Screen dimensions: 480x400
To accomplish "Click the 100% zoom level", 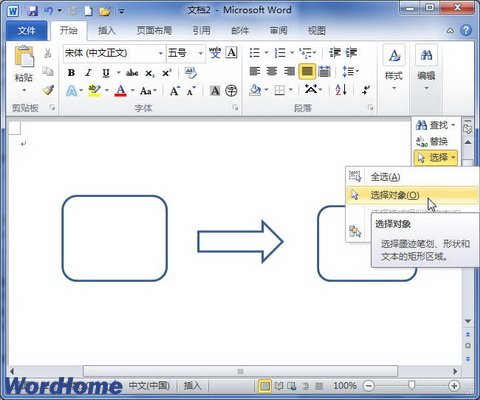I will coord(345,386).
